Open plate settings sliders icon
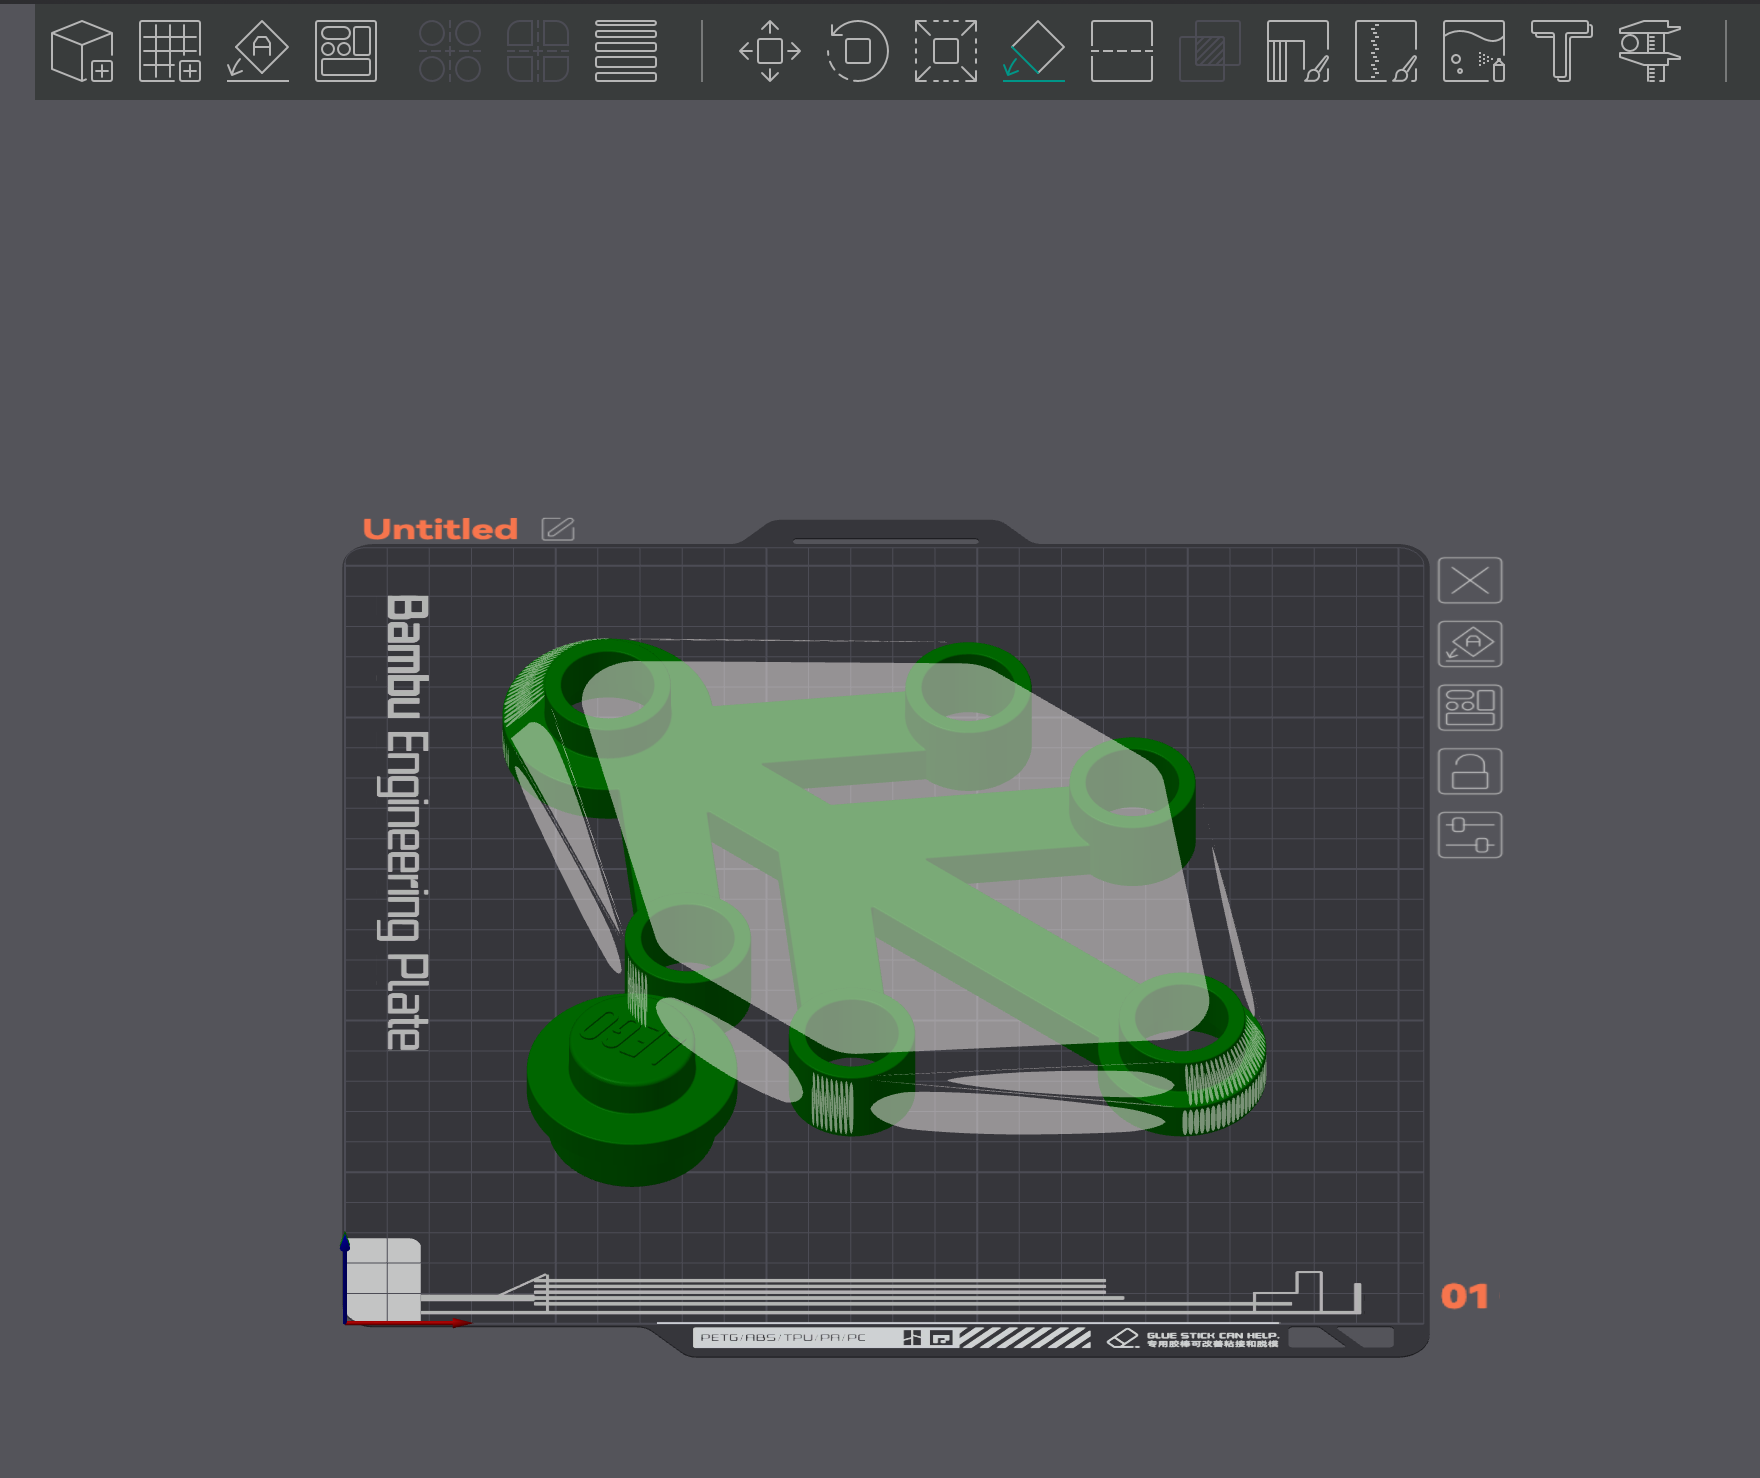The height and width of the screenshot is (1478, 1760). (1470, 835)
